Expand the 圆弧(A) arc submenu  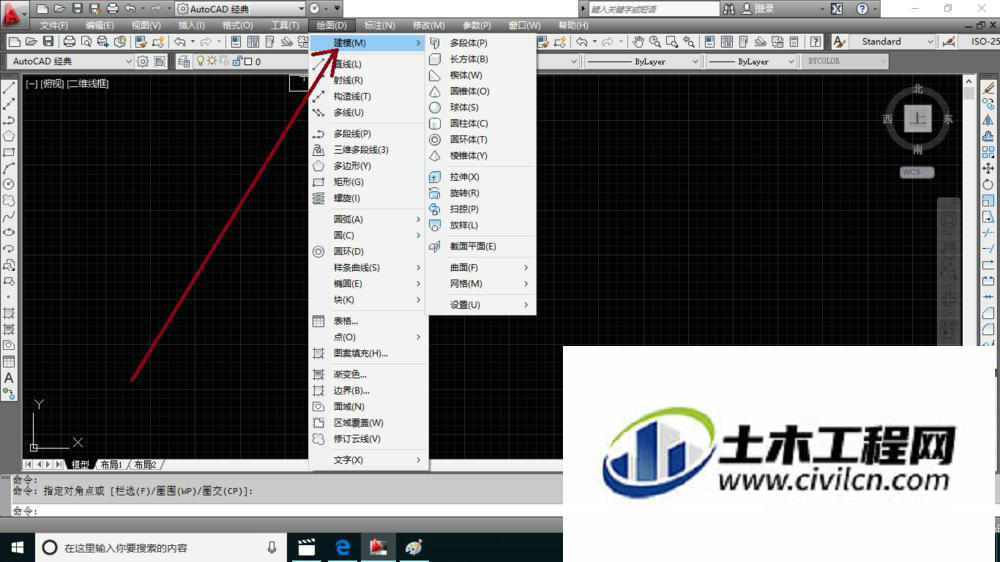coord(368,219)
